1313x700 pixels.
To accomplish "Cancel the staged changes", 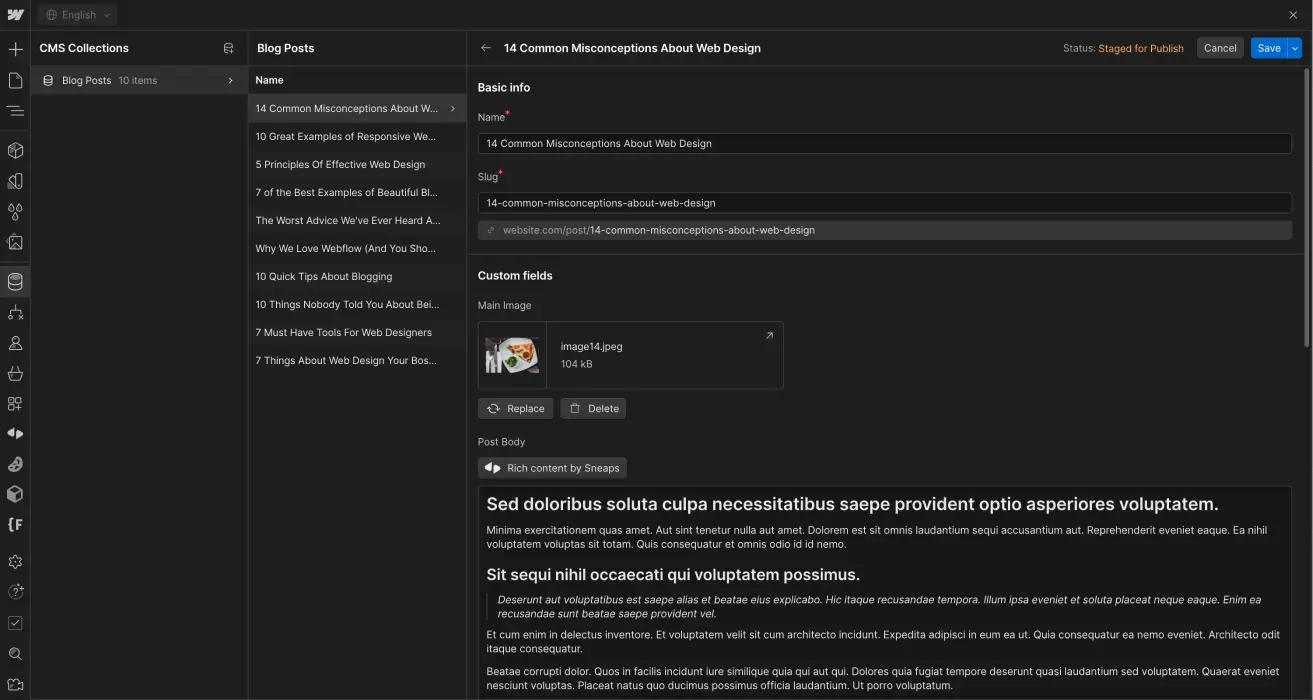I will point(1220,47).
